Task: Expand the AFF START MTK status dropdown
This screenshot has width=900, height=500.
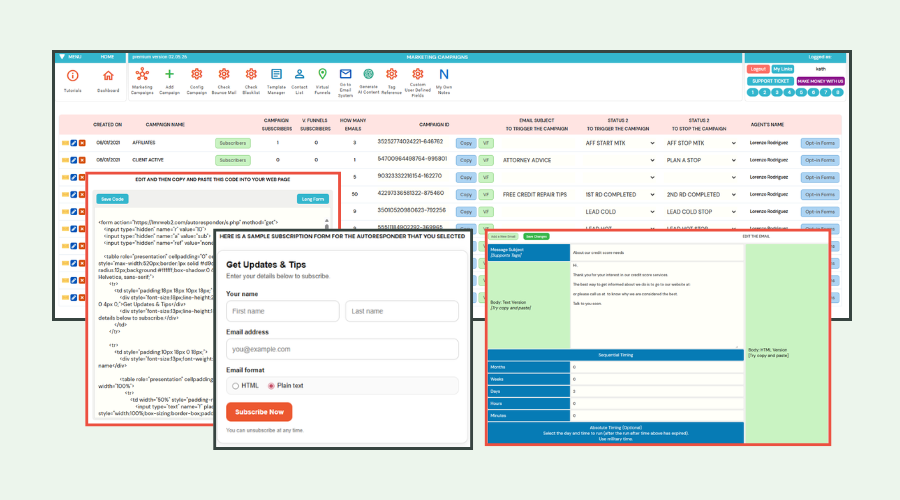Action: [x=620, y=143]
